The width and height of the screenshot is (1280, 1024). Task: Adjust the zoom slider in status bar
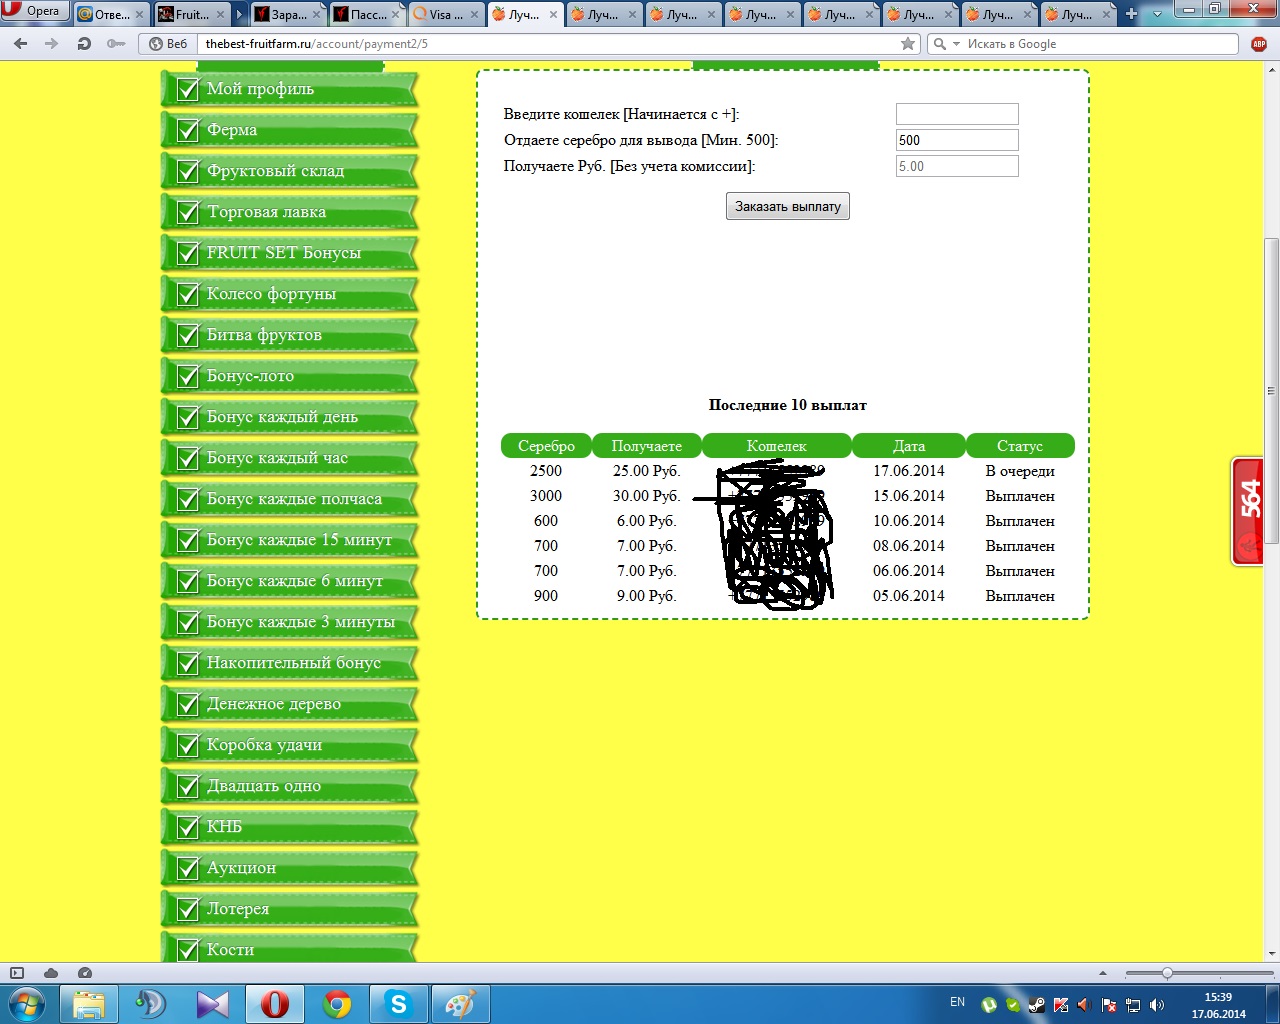pos(1167,973)
